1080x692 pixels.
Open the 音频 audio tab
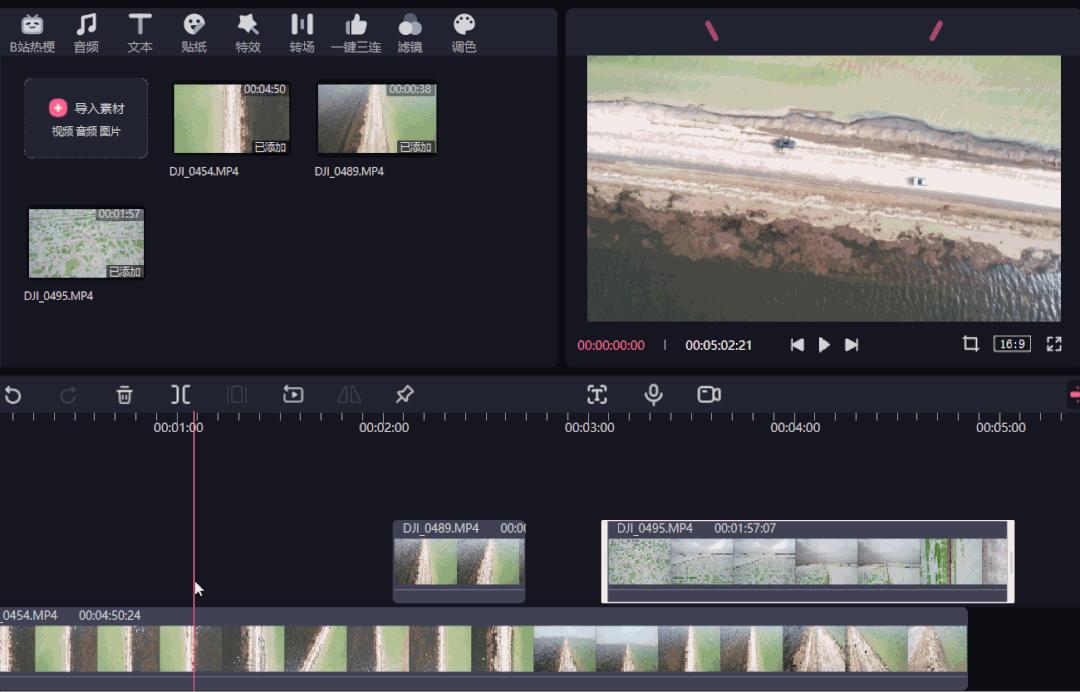point(86,33)
